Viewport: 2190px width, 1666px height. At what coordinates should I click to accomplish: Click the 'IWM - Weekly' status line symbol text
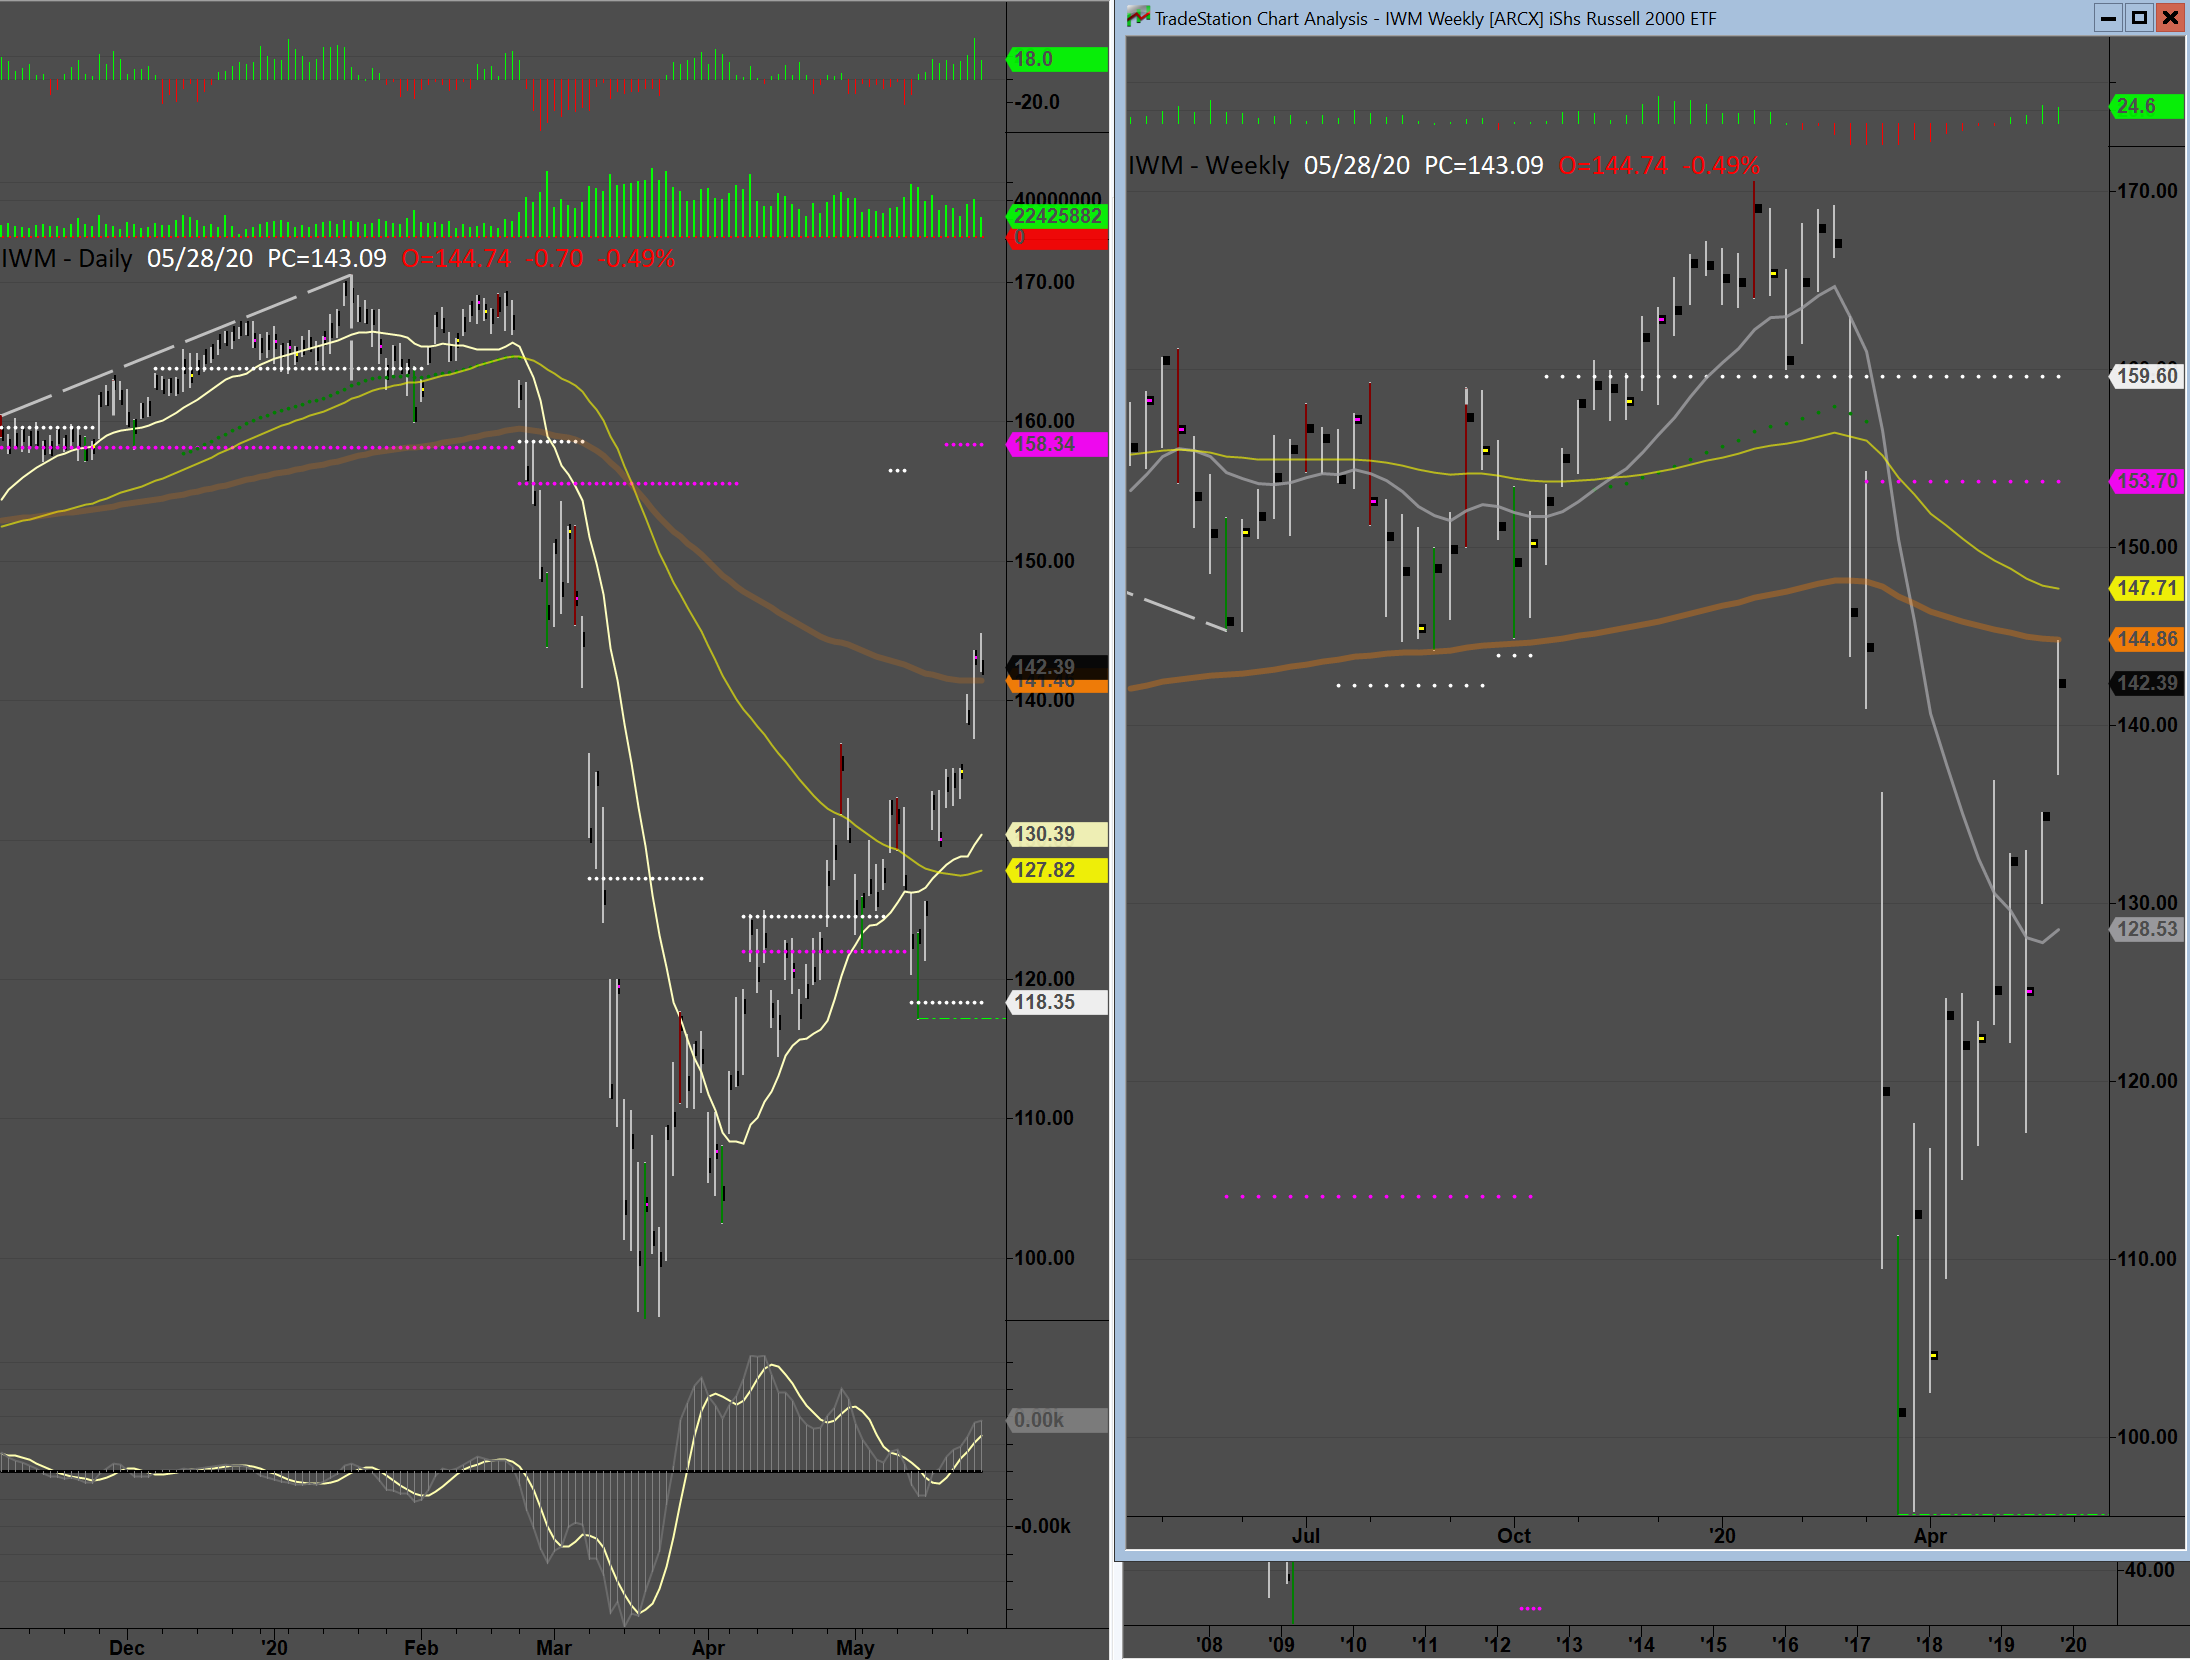point(1208,165)
